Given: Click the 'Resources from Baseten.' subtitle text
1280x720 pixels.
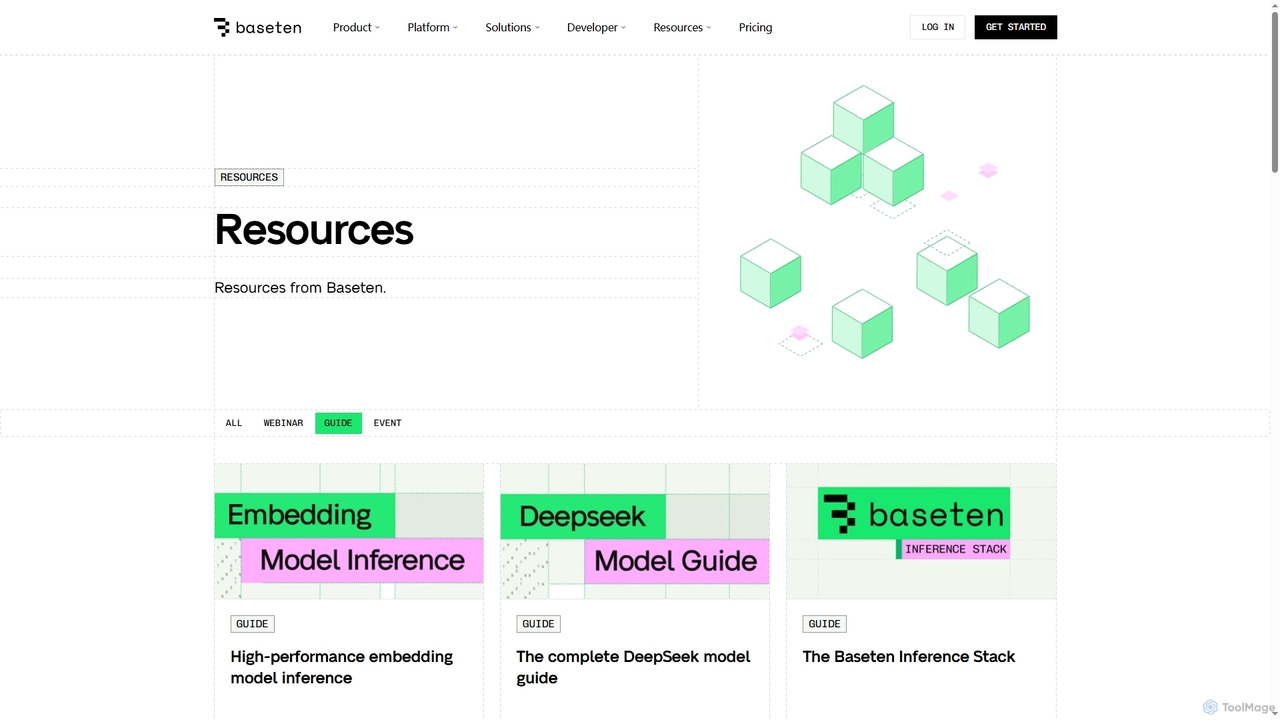Looking at the screenshot, I should click(300, 288).
